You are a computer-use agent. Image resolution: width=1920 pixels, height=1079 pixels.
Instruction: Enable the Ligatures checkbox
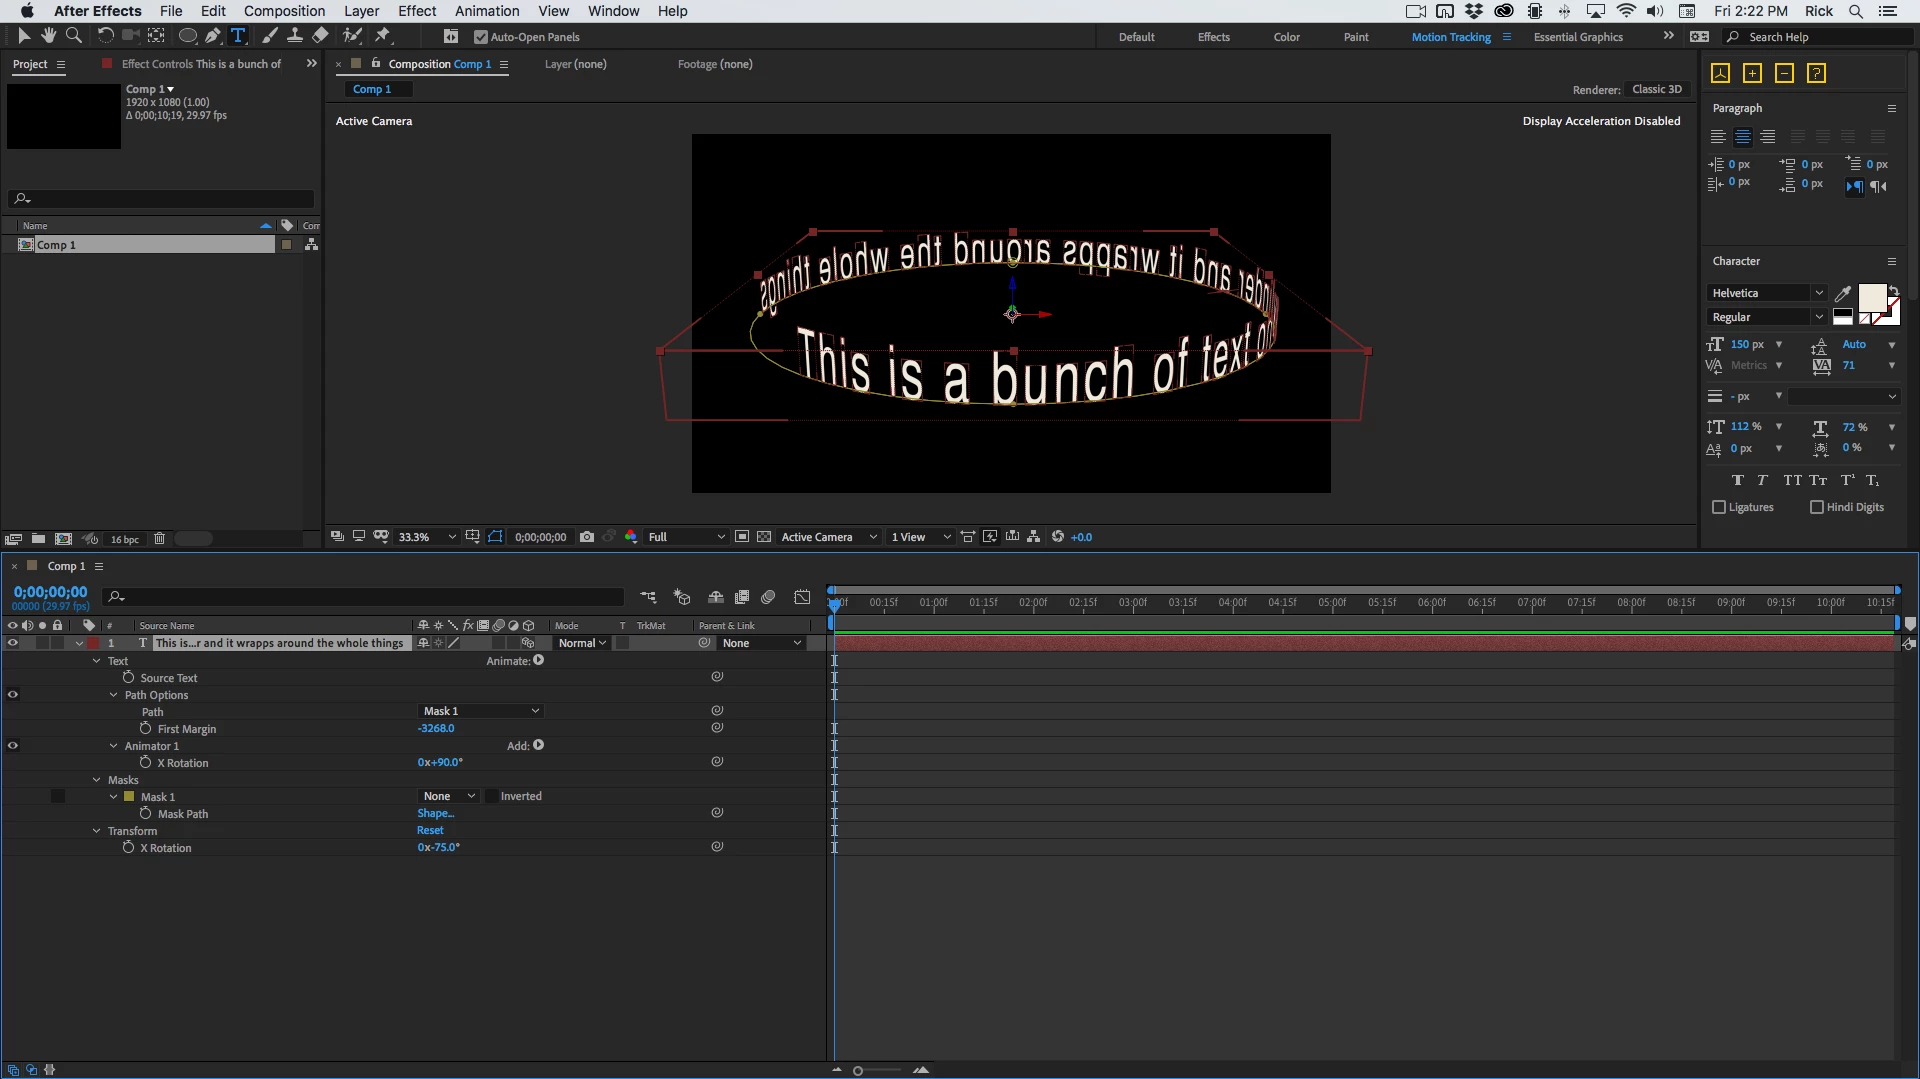pos(1719,507)
